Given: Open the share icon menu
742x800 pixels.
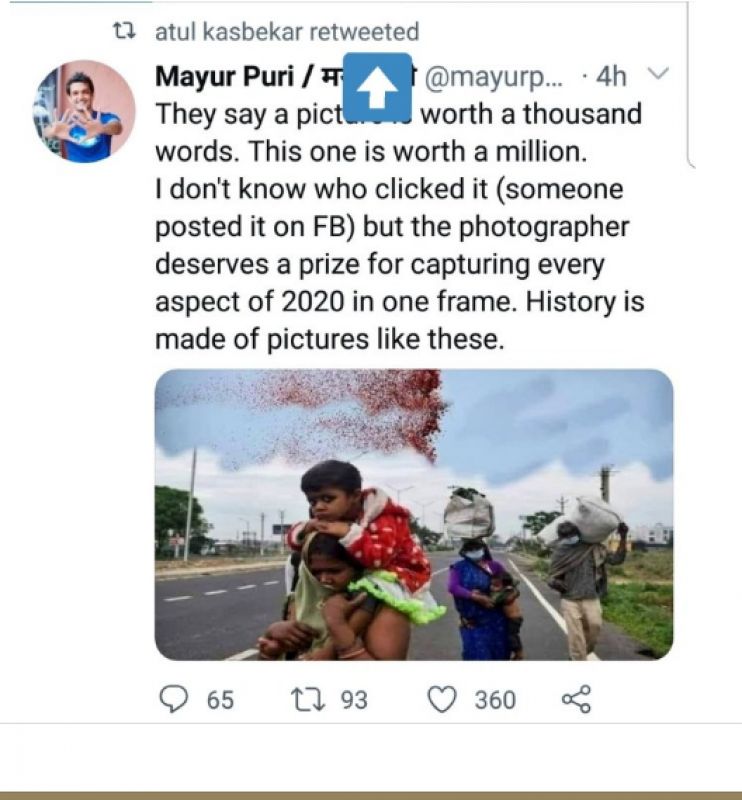Looking at the screenshot, I should coord(576,700).
